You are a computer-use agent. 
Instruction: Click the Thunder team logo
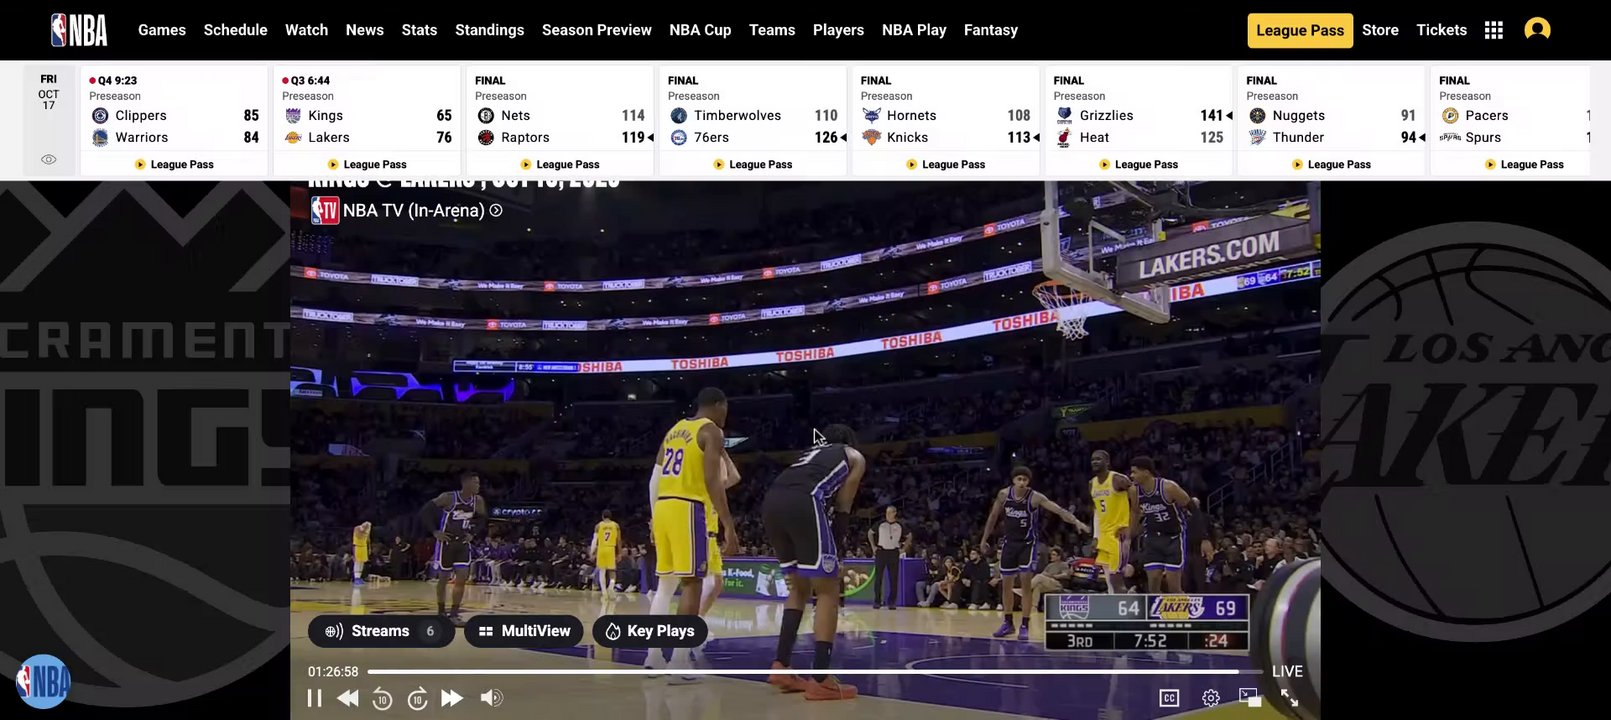click(1257, 138)
